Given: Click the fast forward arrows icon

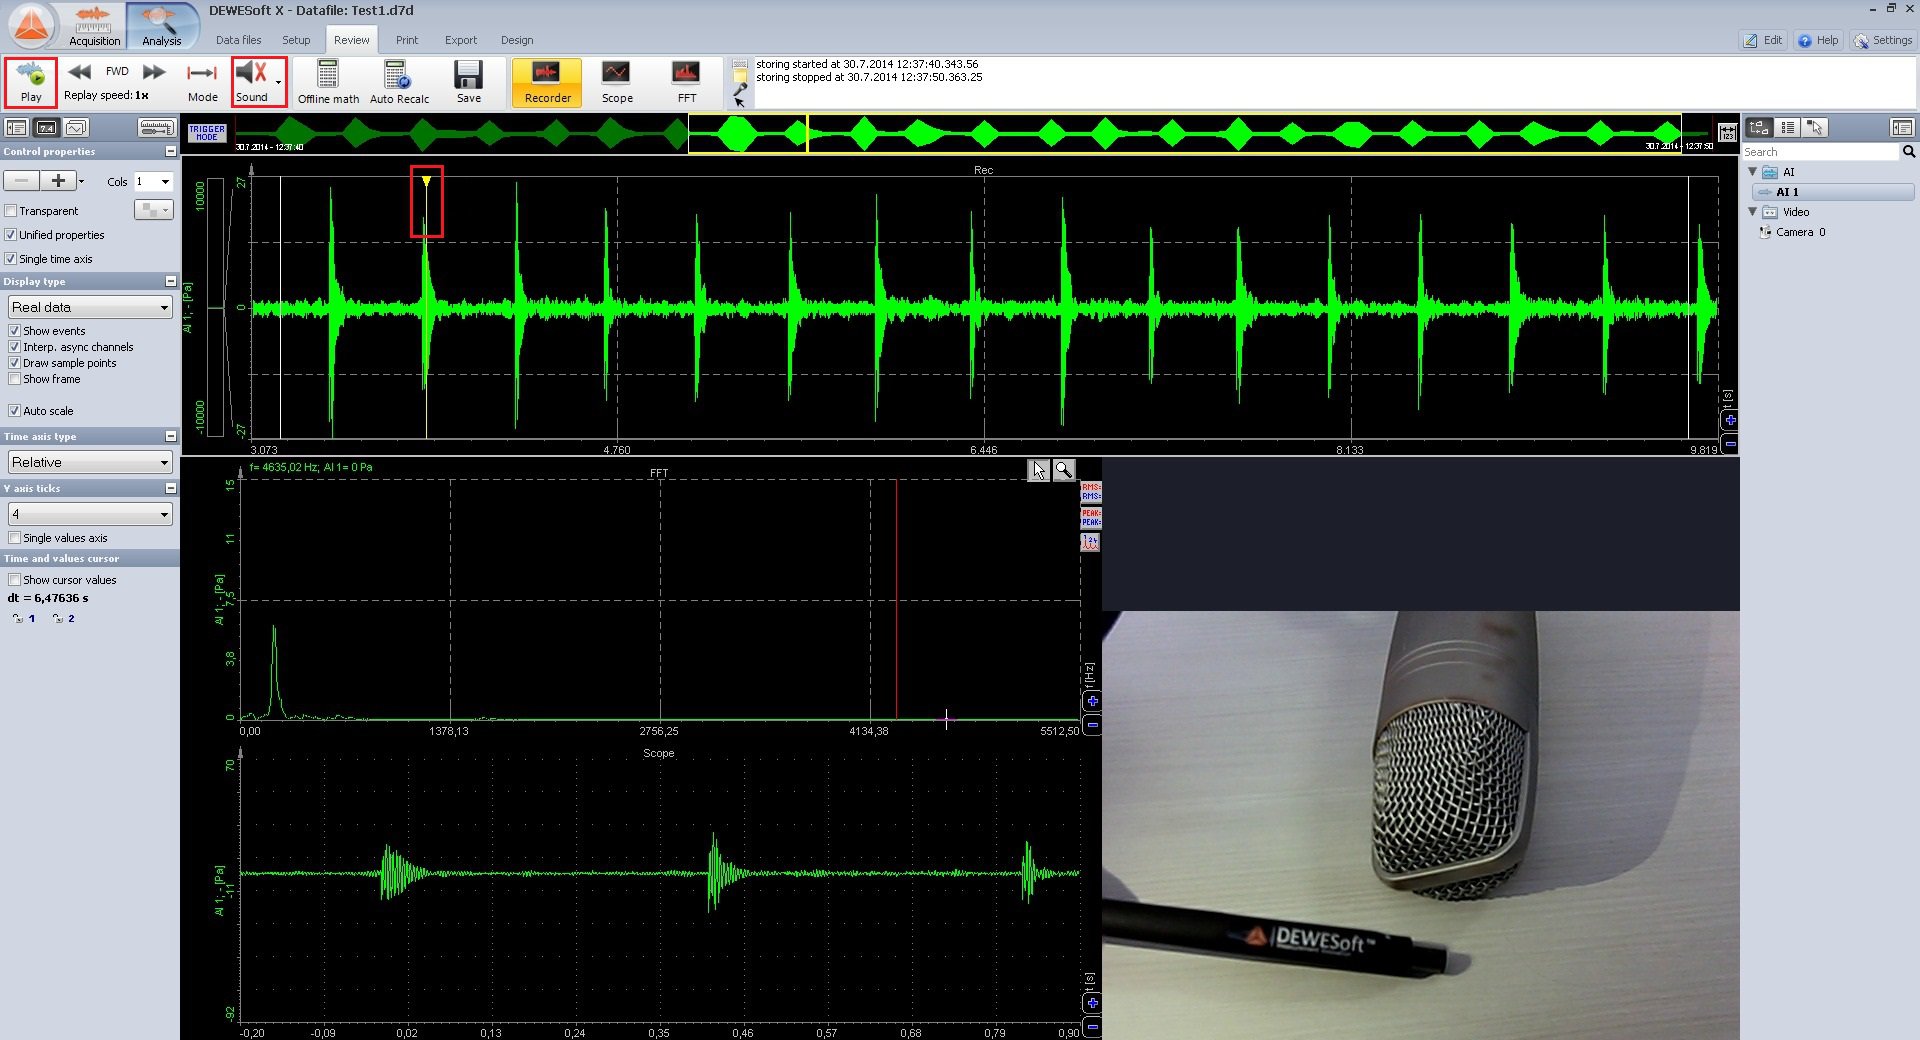Looking at the screenshot, I should tap(154, 72).
